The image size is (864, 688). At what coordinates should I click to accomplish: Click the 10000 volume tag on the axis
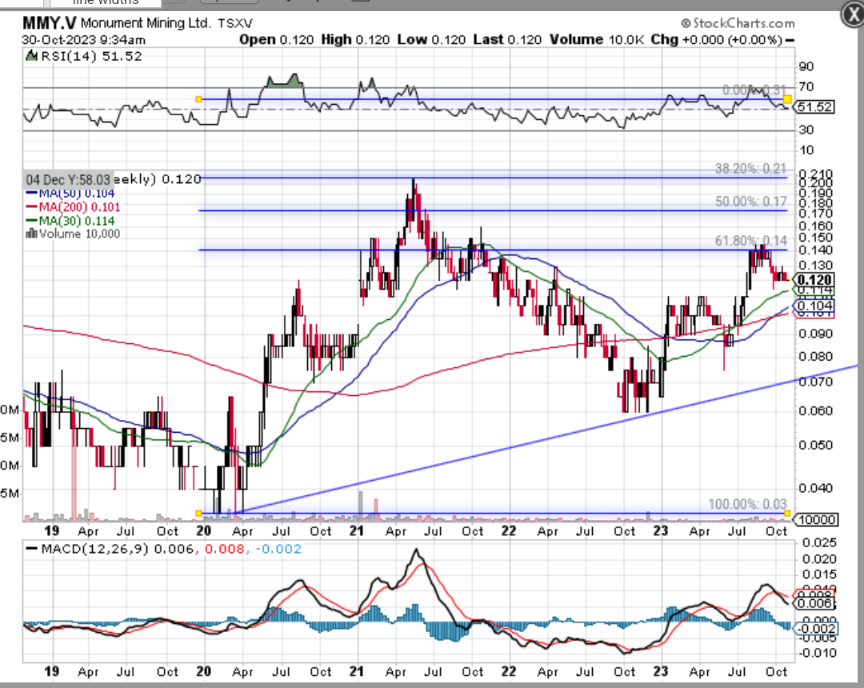(x=816, y=520)
